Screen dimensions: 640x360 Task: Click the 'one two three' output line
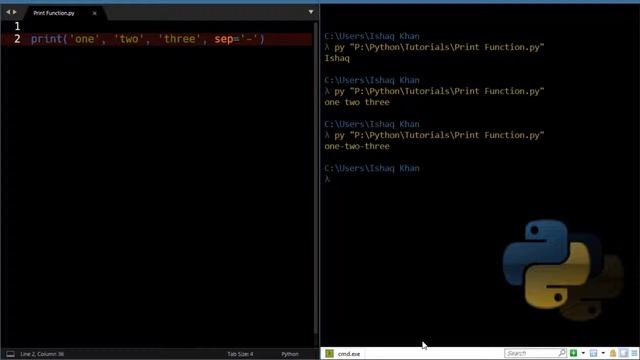click(357, 102)
